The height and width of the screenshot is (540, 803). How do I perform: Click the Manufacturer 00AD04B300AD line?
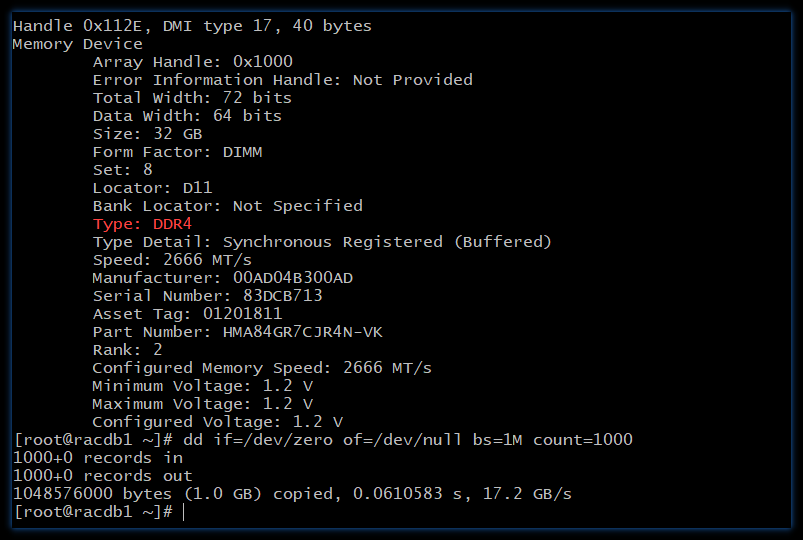222,278
